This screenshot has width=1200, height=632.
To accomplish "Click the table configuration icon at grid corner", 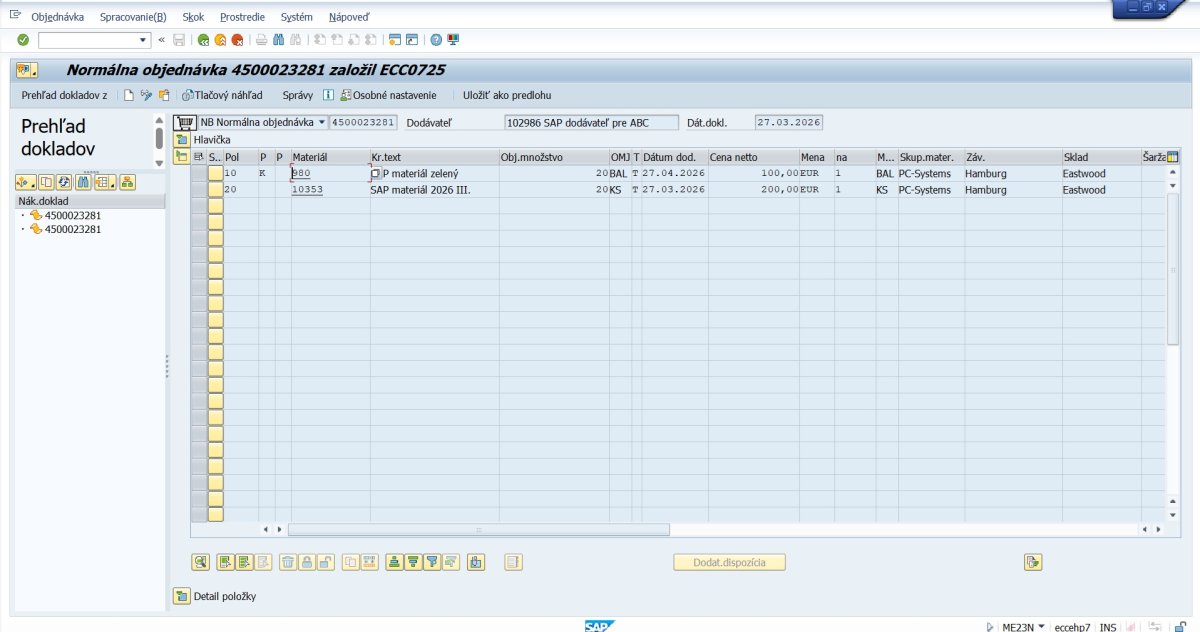I will click(1173, 157).
